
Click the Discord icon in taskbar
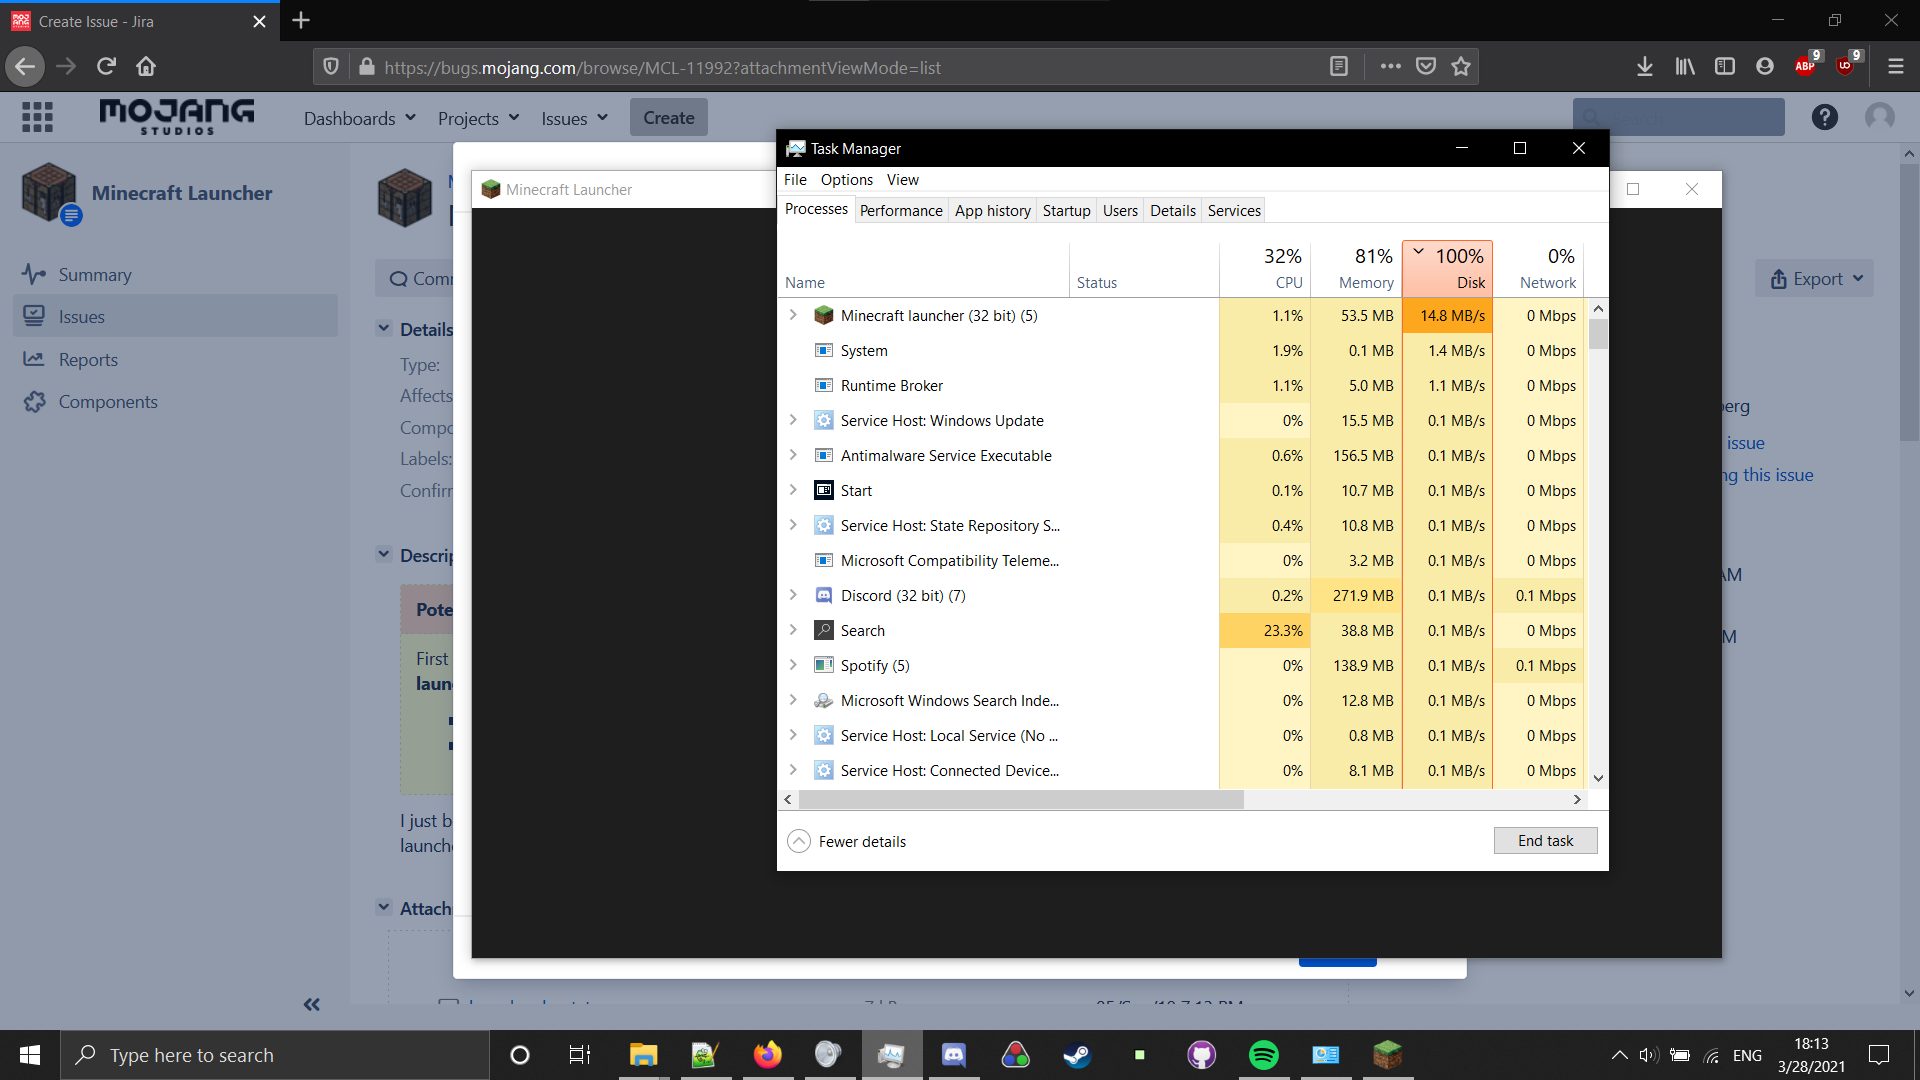pyautogui.click(x=954, y=1055)
